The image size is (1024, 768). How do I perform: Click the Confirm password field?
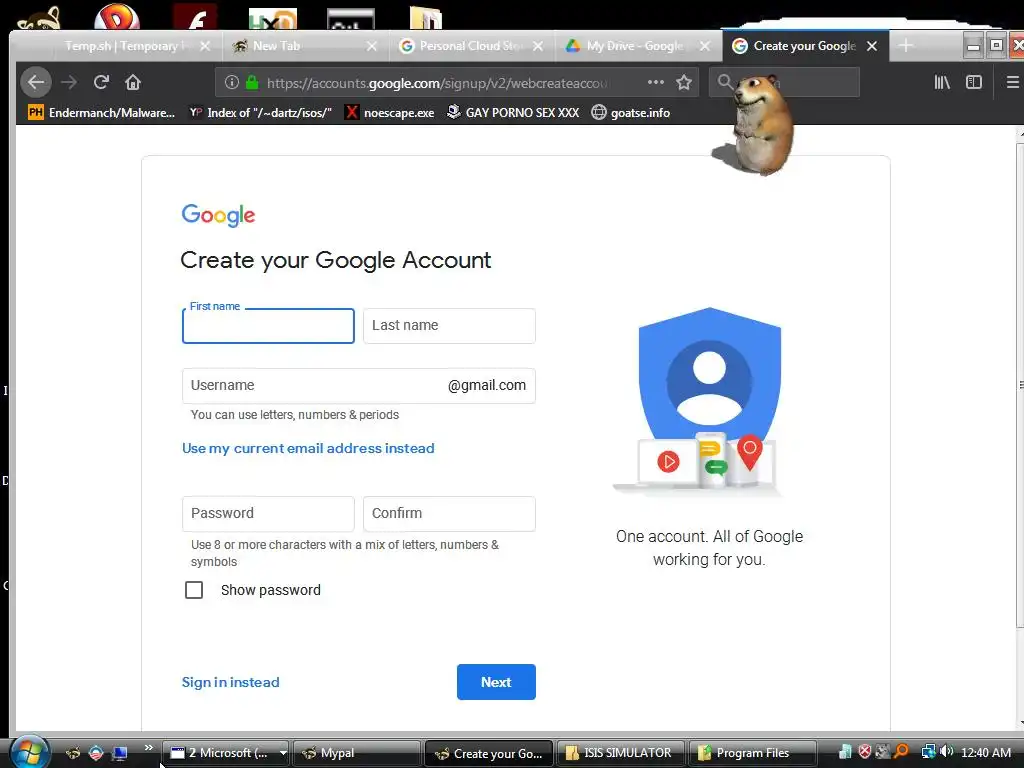449,513
